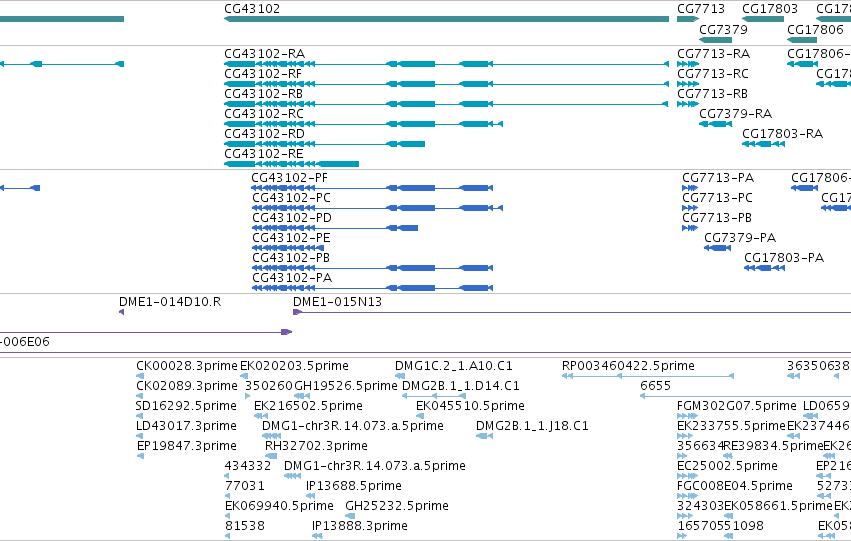This screenshot has width=851, height=541.
Task: Click the DME1-014D10.R clone marker
Action: click(x=122, y=312)
